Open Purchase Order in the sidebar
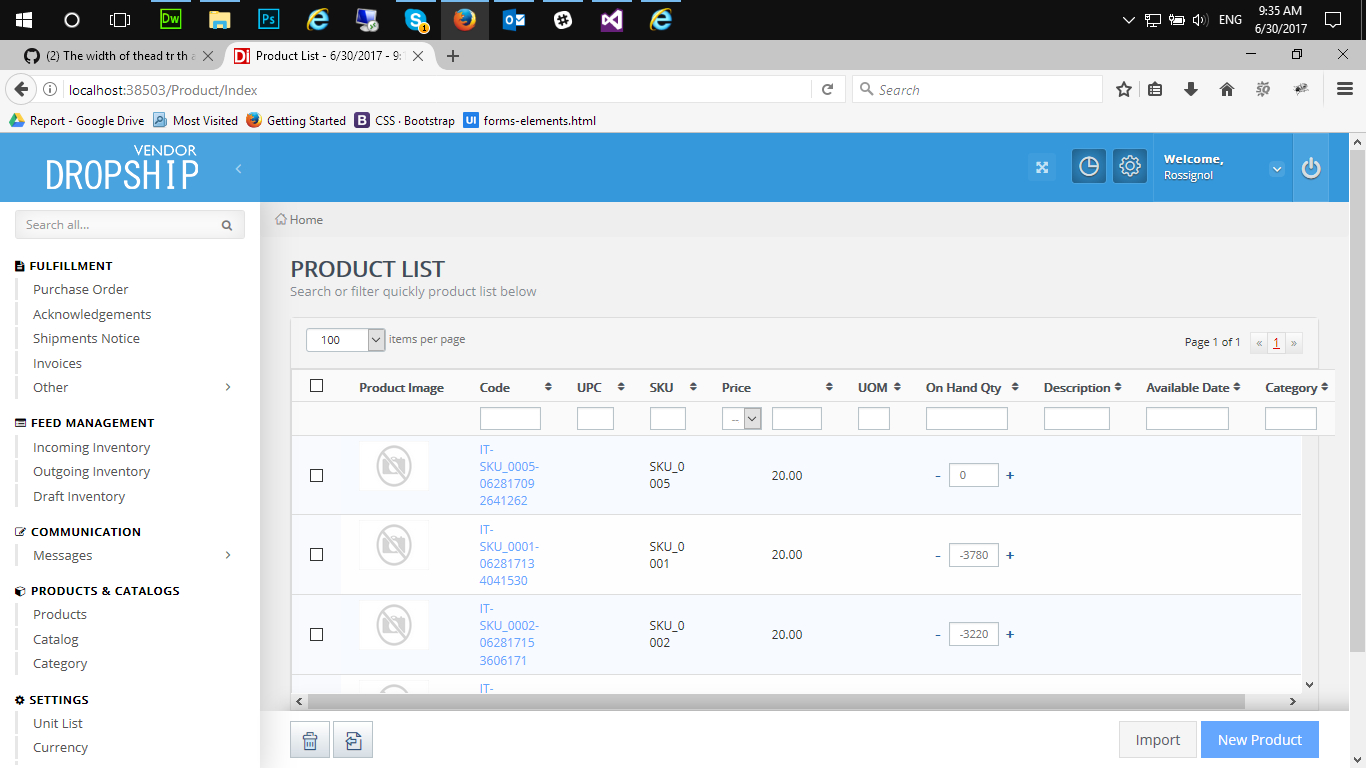 click(x=81, y=289)
